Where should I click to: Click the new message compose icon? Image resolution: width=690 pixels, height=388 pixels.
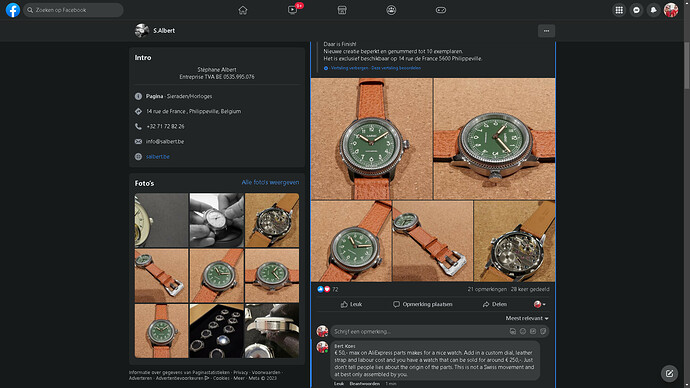click(x=669, y=373)
